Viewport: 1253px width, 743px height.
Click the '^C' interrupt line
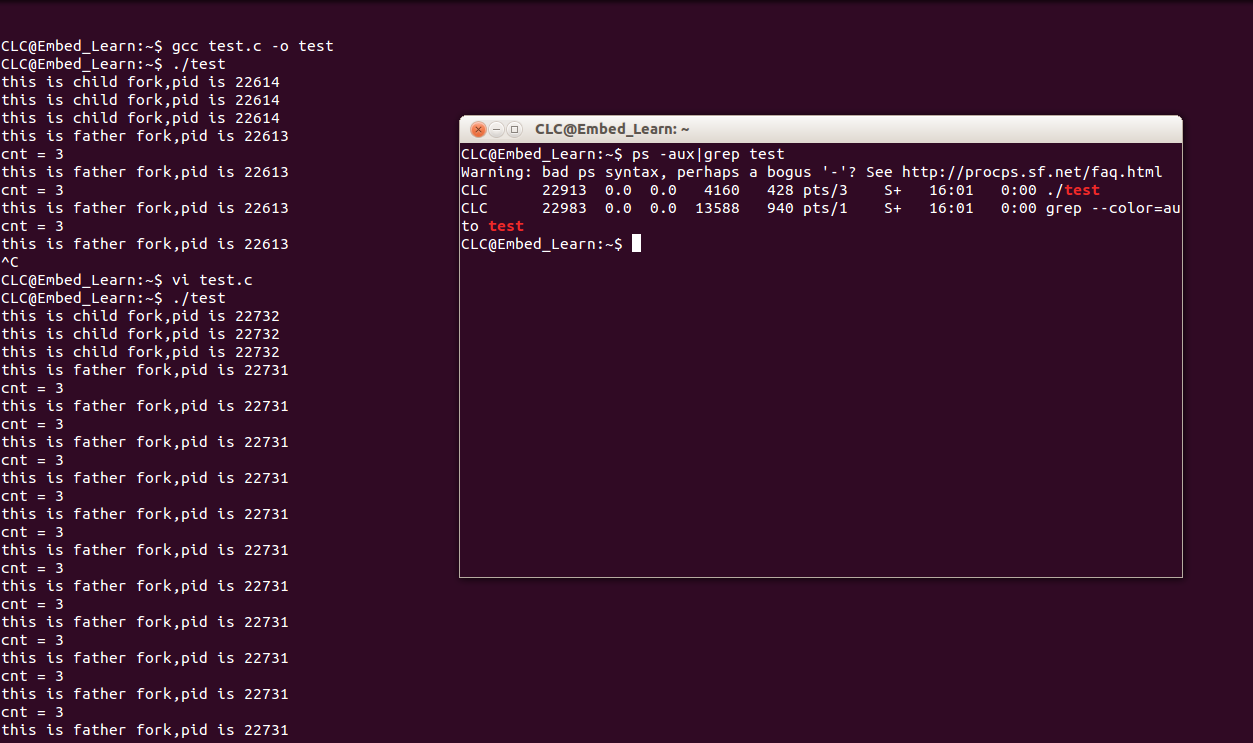coord(10,262)
